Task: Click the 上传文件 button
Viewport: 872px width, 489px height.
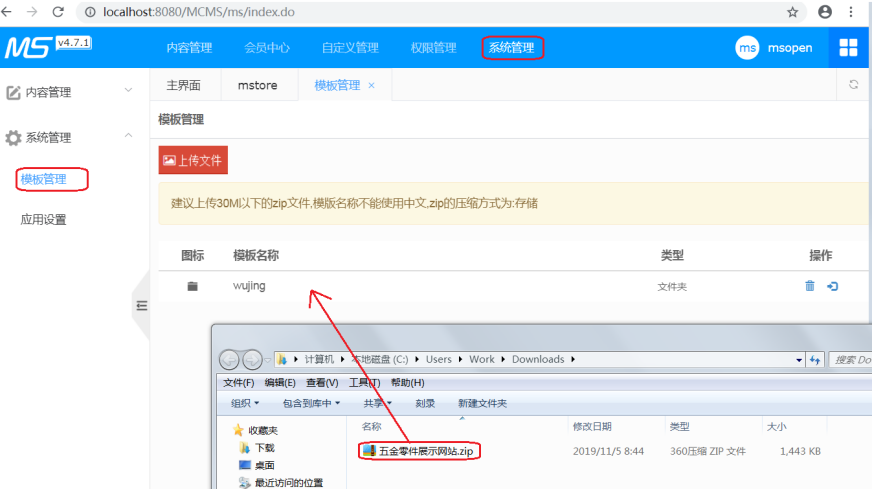Action: [x=193, y=160]
